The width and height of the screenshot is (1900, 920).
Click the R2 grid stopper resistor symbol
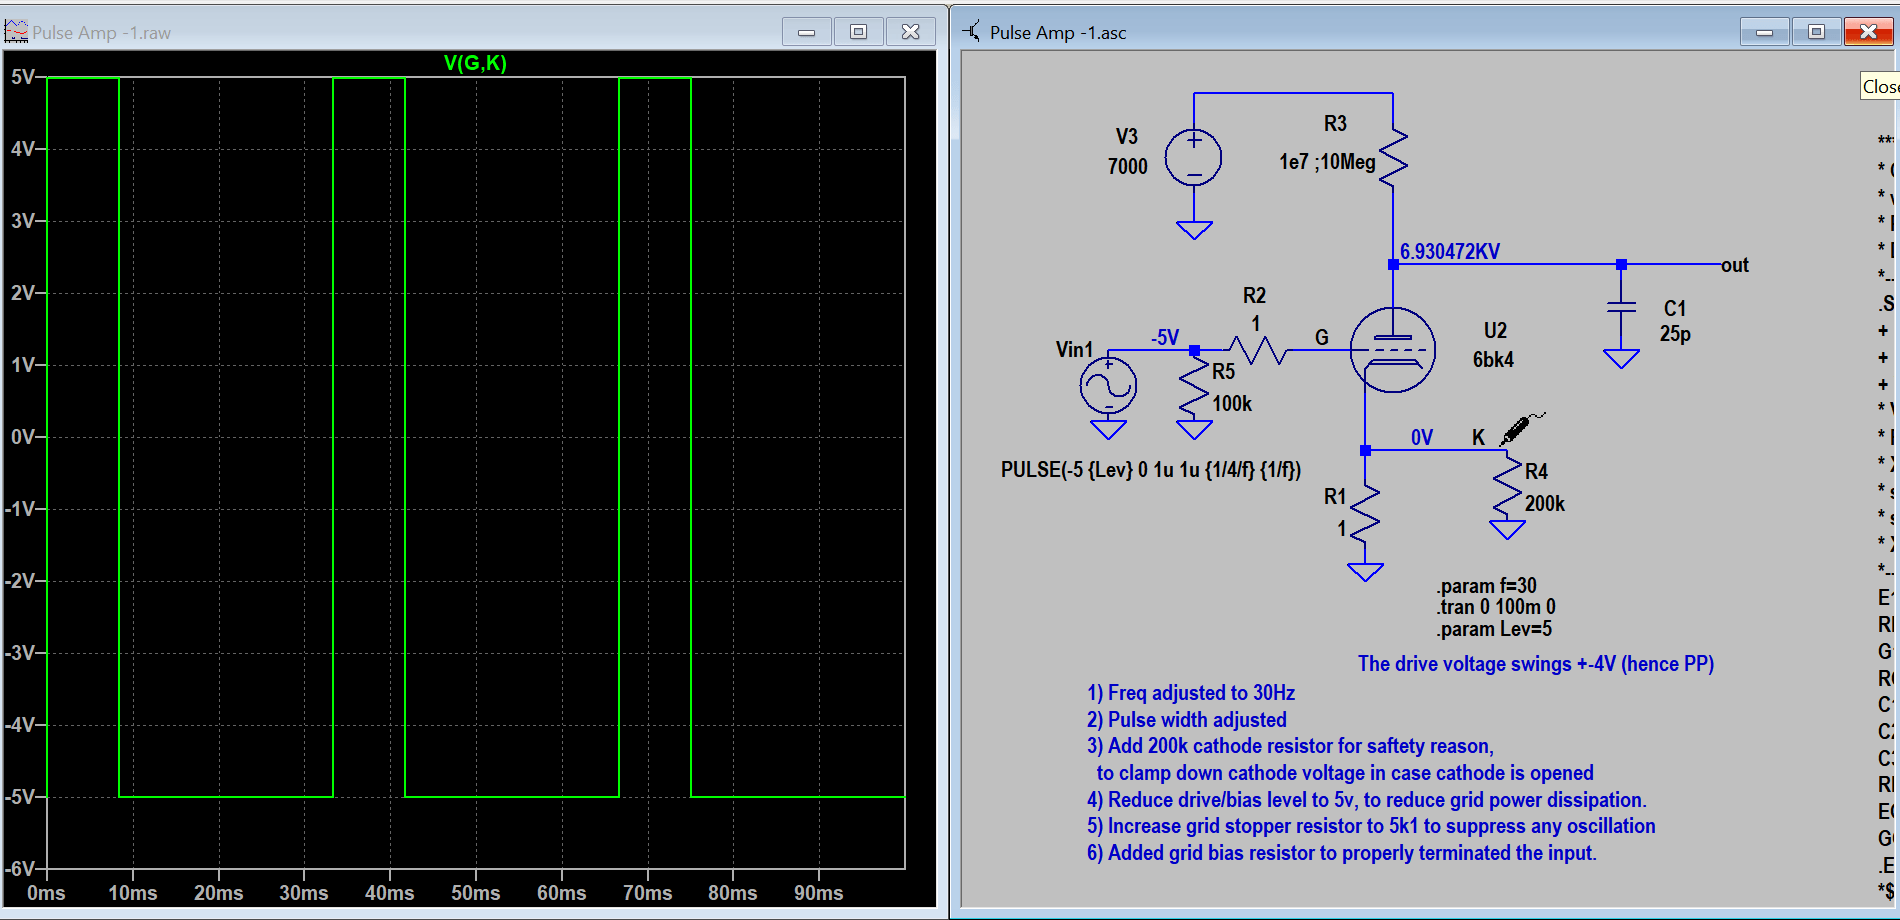pyautogui.click(x=1257, y=350)
